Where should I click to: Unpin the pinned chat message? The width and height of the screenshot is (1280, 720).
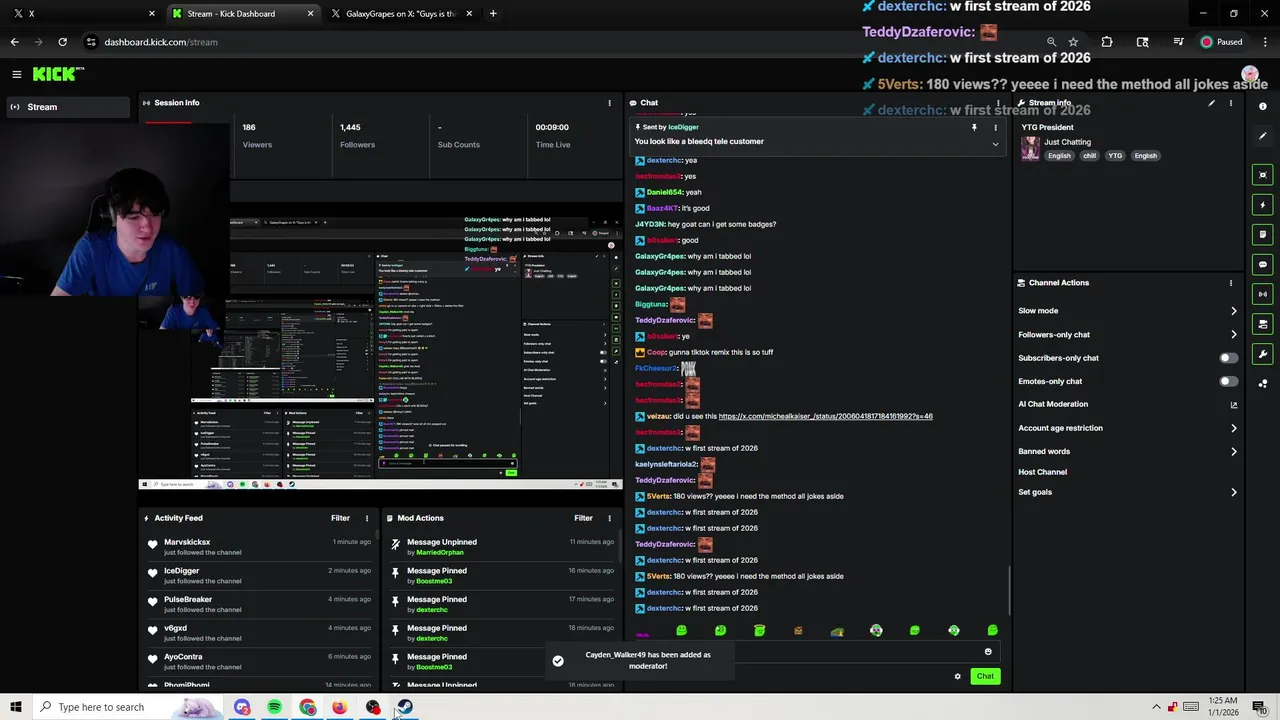pos(974,128)
